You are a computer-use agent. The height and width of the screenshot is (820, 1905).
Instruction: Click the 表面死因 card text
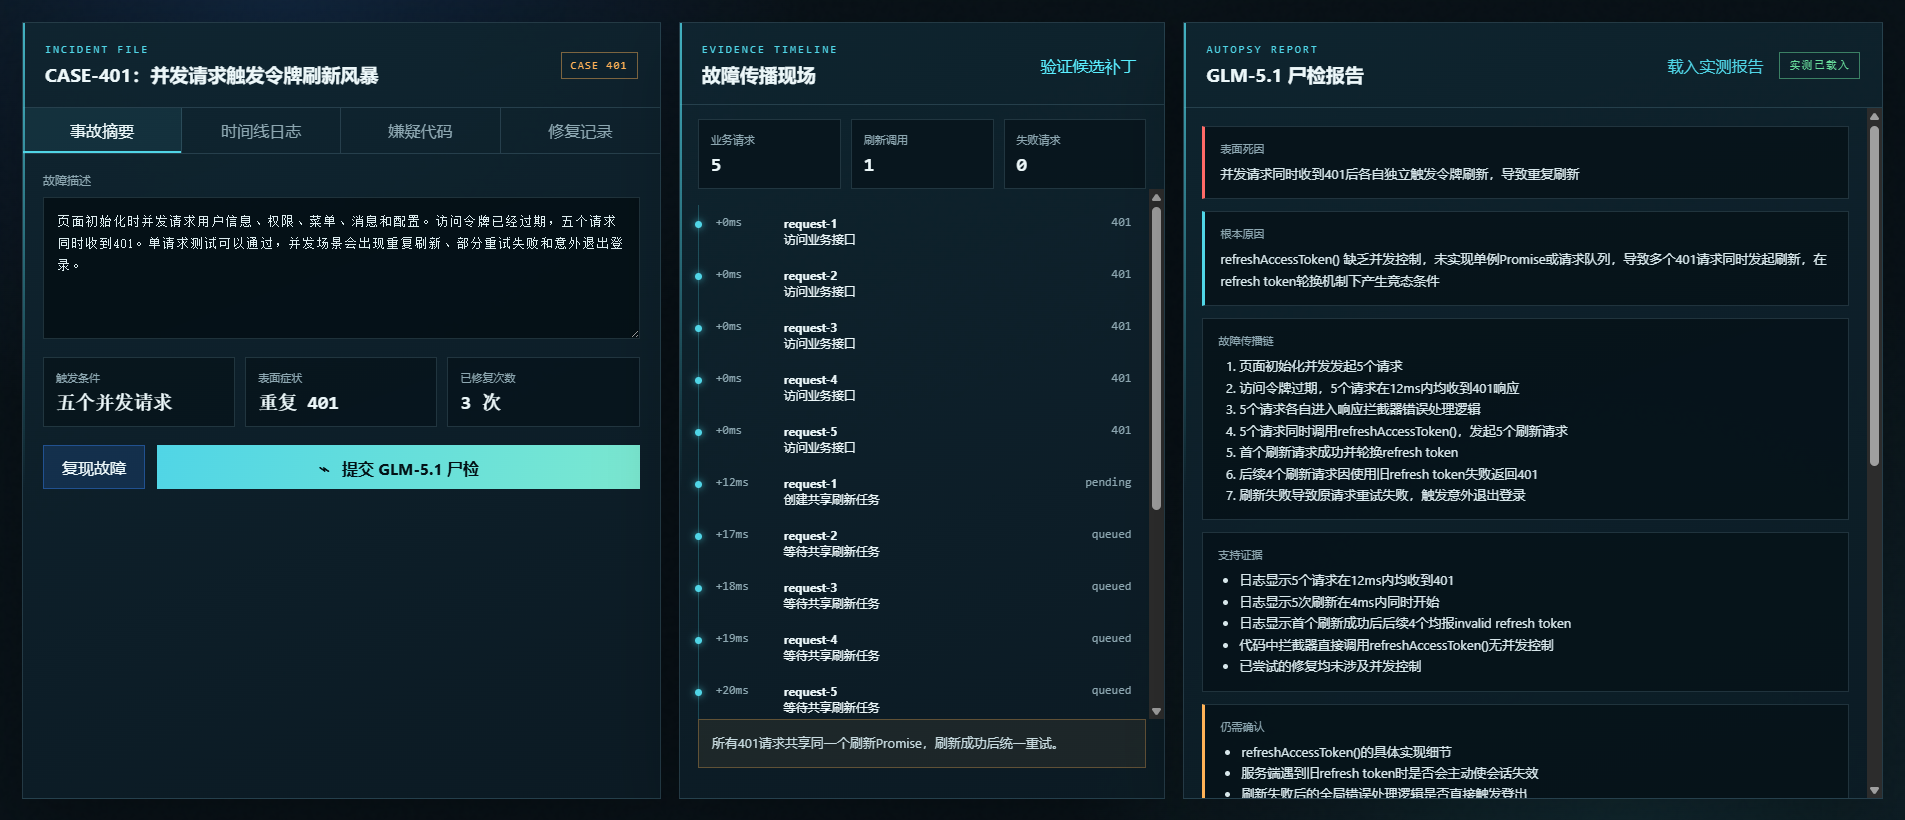coord(1399,174)
